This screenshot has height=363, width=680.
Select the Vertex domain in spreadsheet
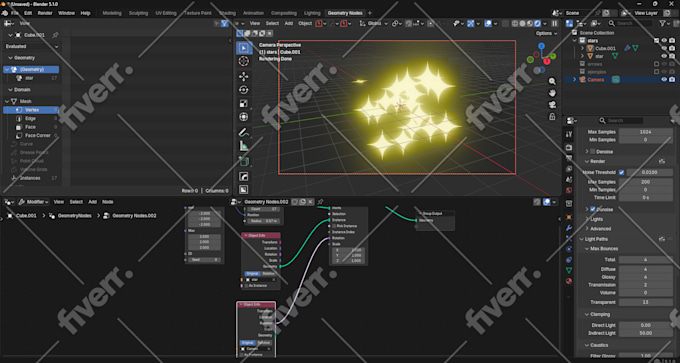[x=31, y=110]
